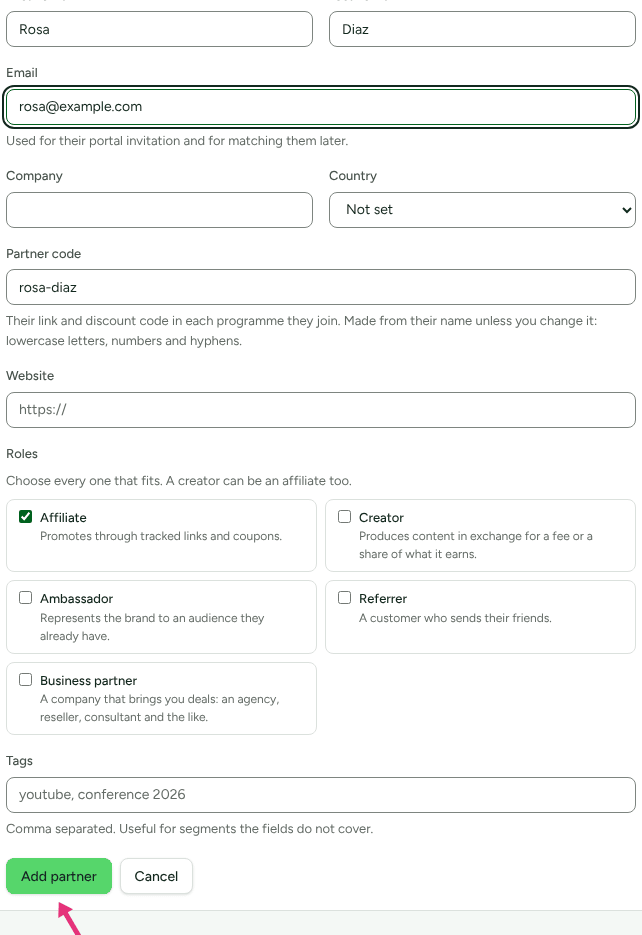Viewport: 642px width, 935px height.
Task: Enable the Ambassador role checkbox
Action: (x=25, y=597)
